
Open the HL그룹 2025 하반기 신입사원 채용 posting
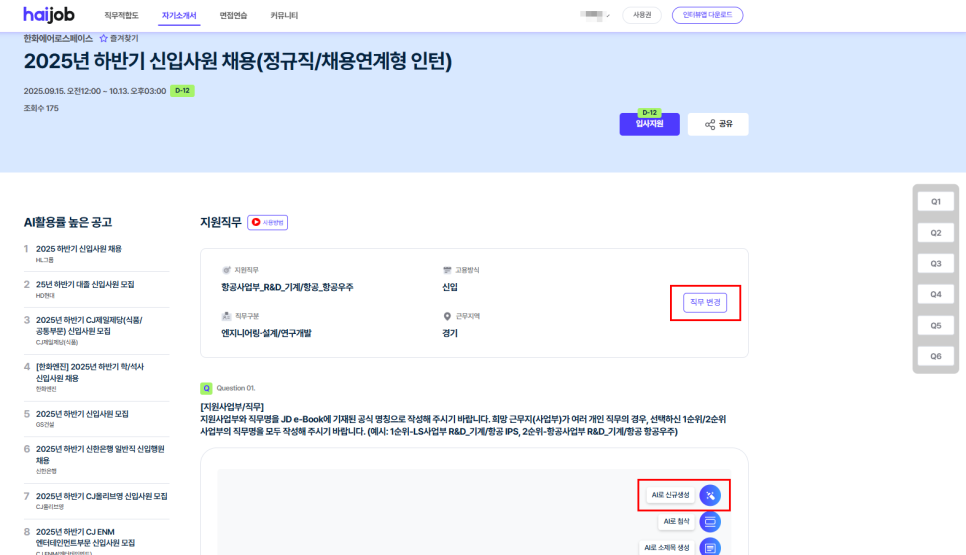[x=79, y=249]
